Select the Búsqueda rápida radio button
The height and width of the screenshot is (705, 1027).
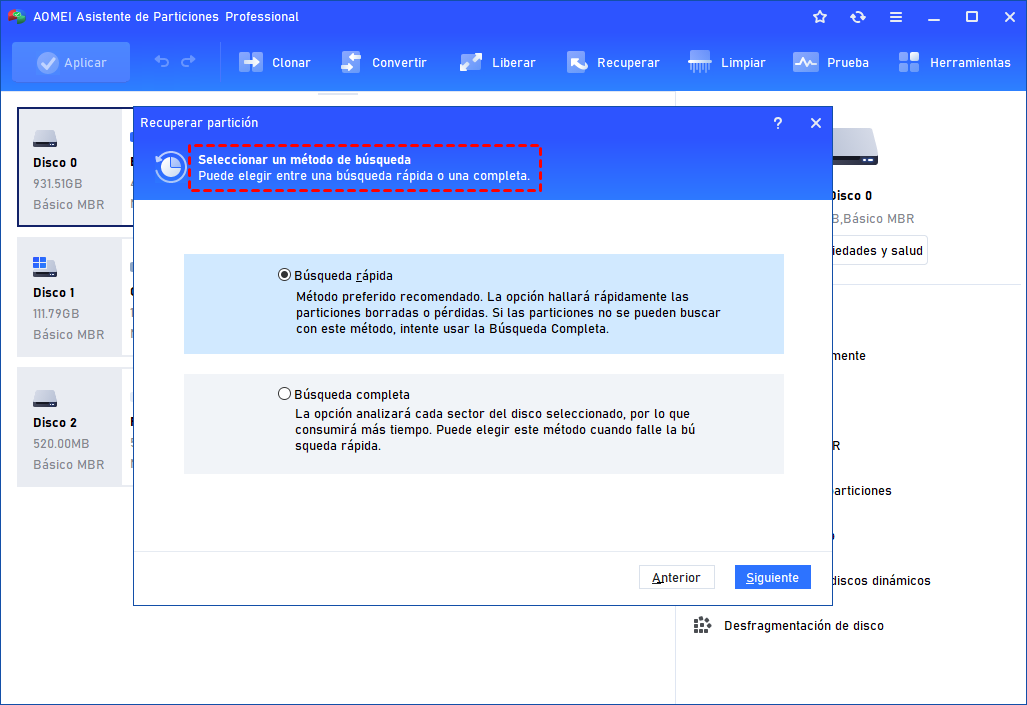point(285,275)
